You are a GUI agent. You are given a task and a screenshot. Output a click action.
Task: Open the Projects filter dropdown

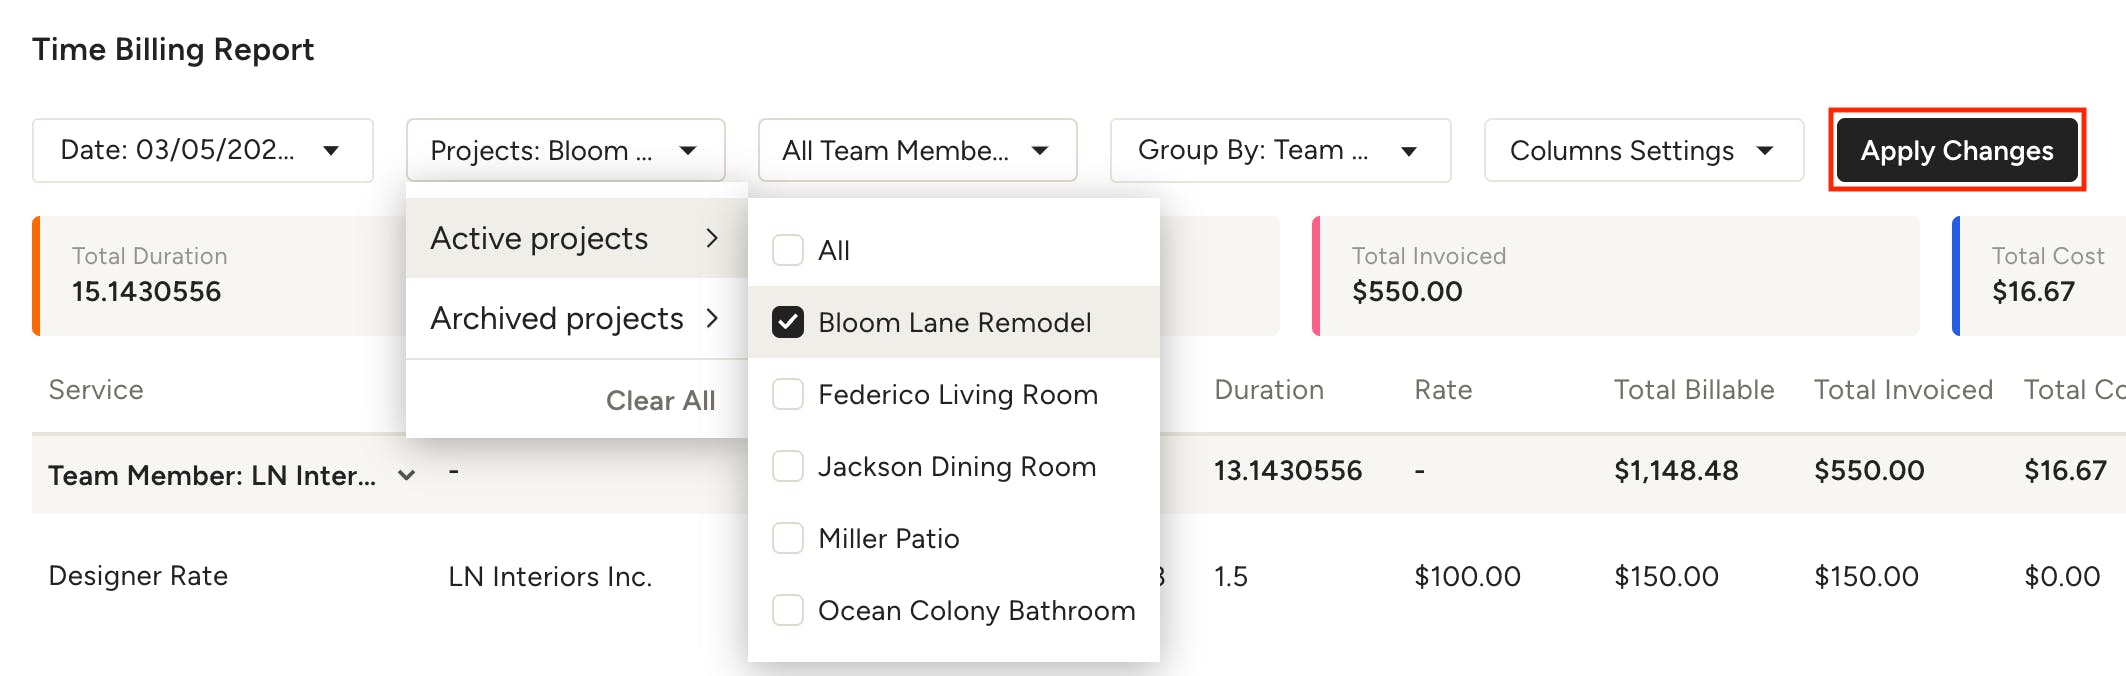click(x=565, y=150)
